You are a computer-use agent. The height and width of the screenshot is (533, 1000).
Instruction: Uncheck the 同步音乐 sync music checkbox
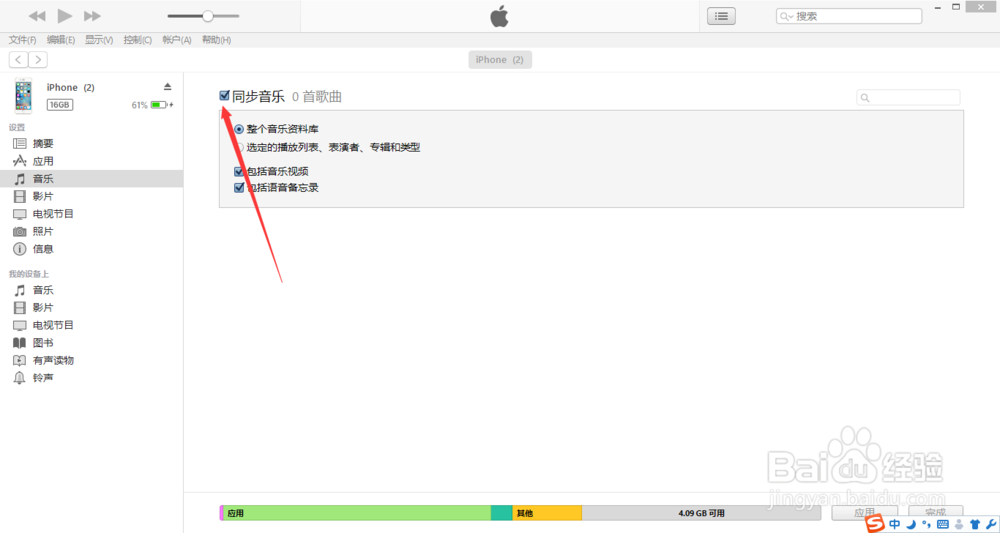click(224, 96)
